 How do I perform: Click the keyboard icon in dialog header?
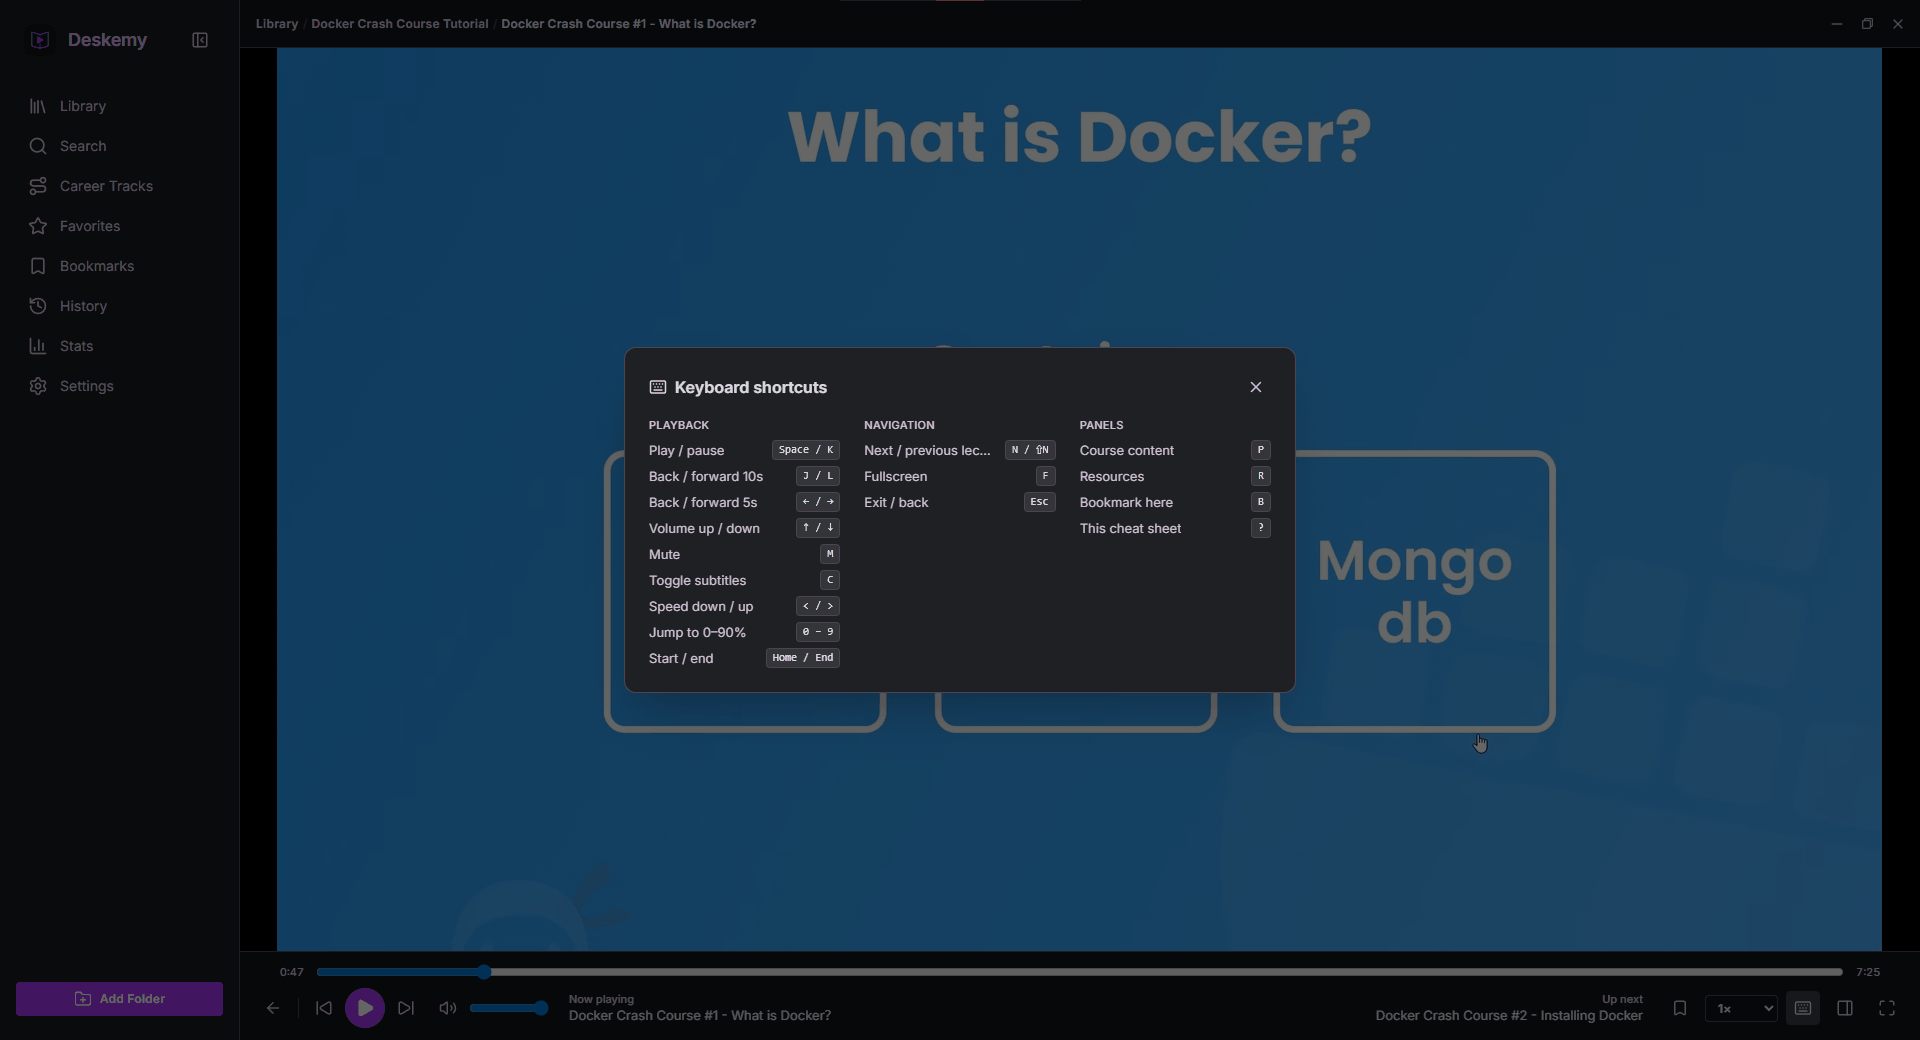[x=658, y=387]
